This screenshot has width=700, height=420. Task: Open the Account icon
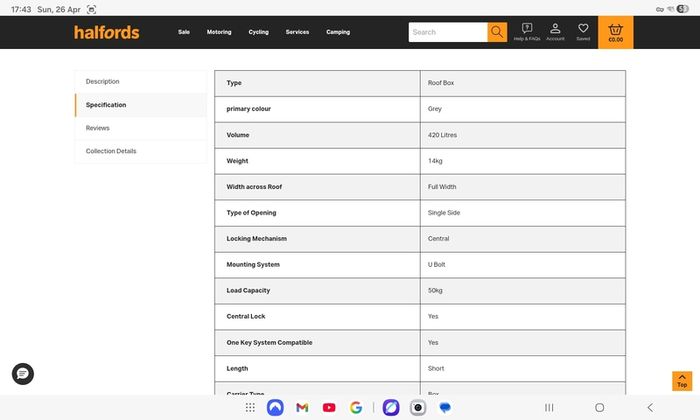point(555,32)
